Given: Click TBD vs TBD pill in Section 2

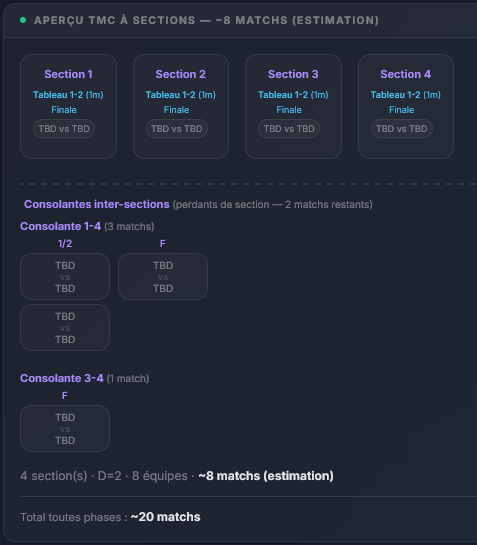Looking at the screenshot, I should [x=177, y=129].
